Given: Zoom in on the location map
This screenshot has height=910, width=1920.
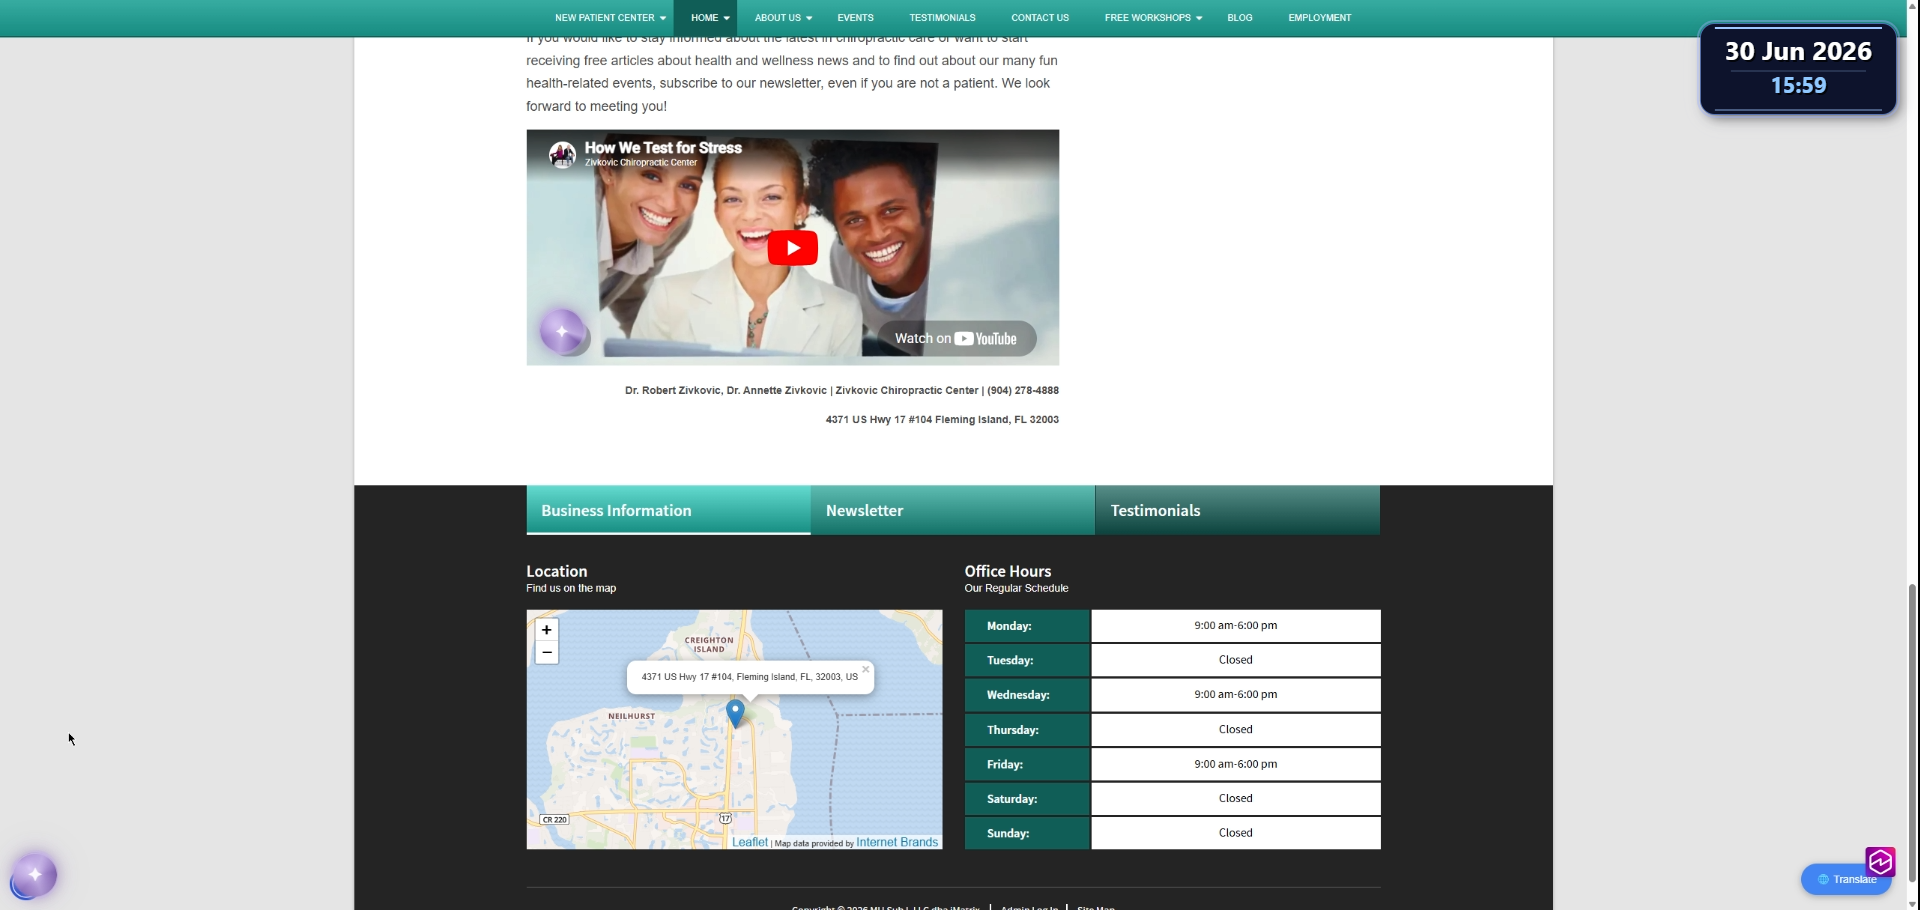Looking at the screenshot, I should pos(546,630).
